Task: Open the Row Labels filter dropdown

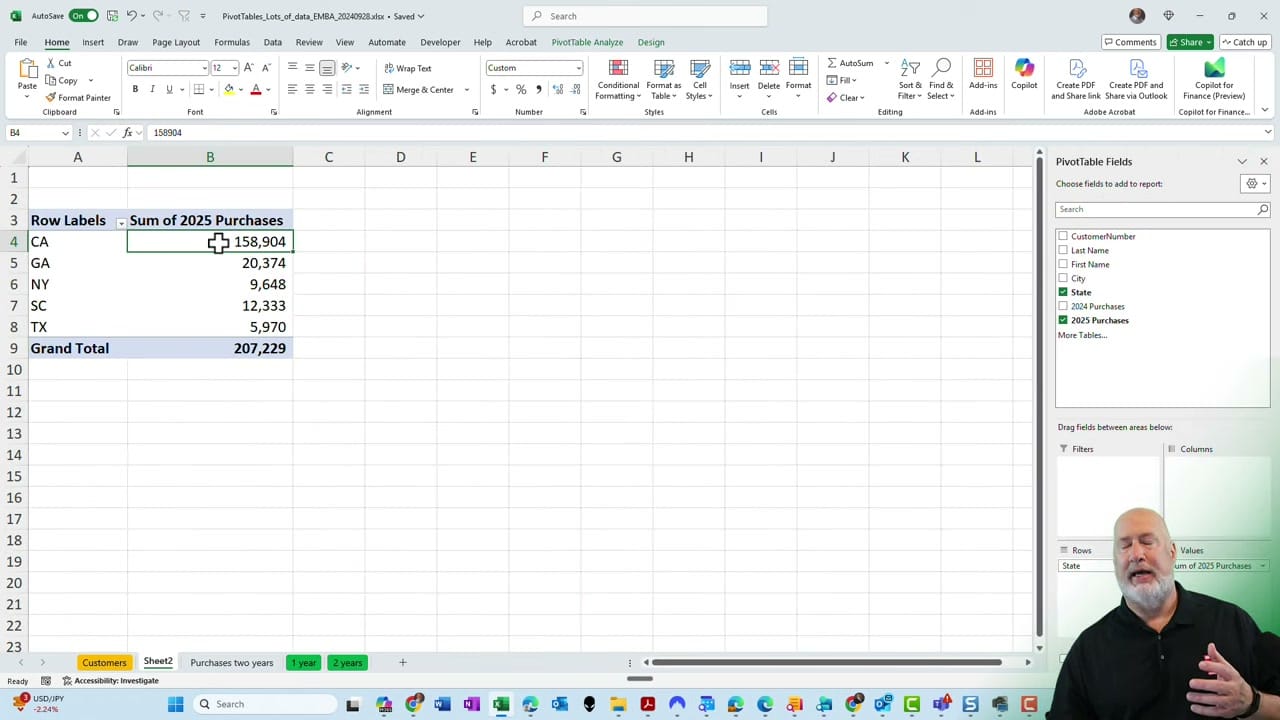Action: [x=120, y=221]
